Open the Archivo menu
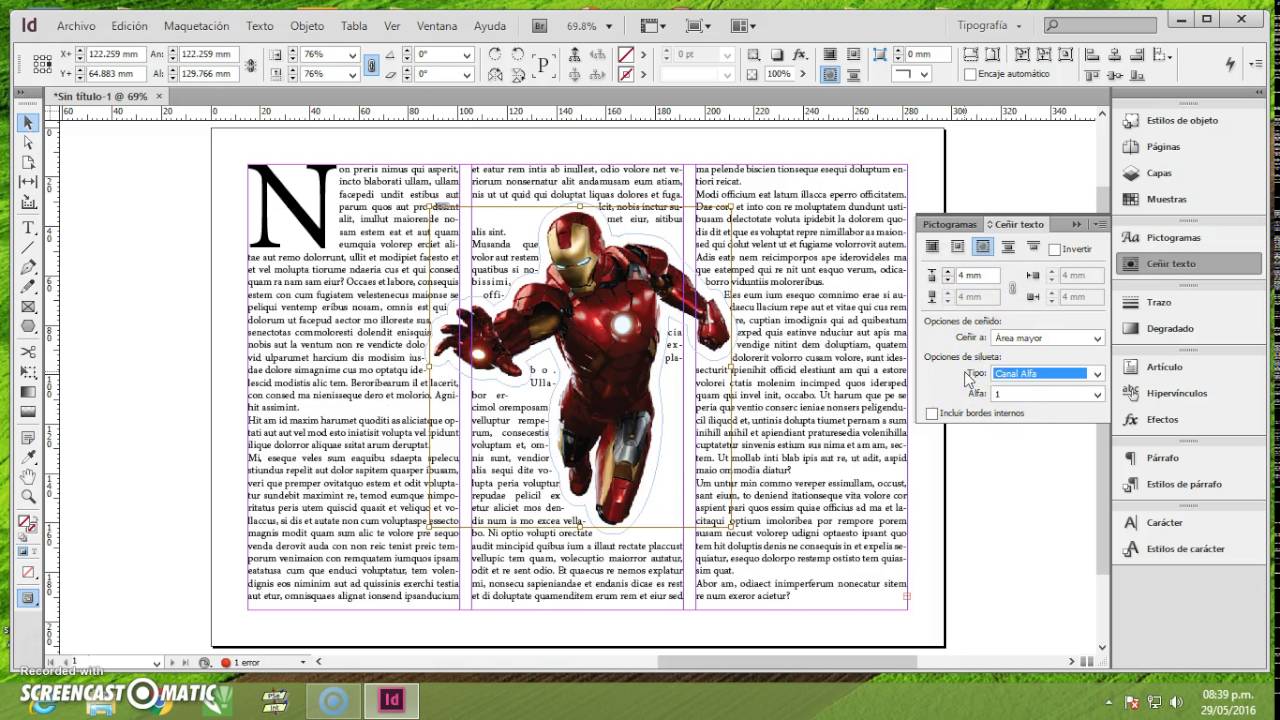Screen dimensions: 1280x720 tap(76, 26)
